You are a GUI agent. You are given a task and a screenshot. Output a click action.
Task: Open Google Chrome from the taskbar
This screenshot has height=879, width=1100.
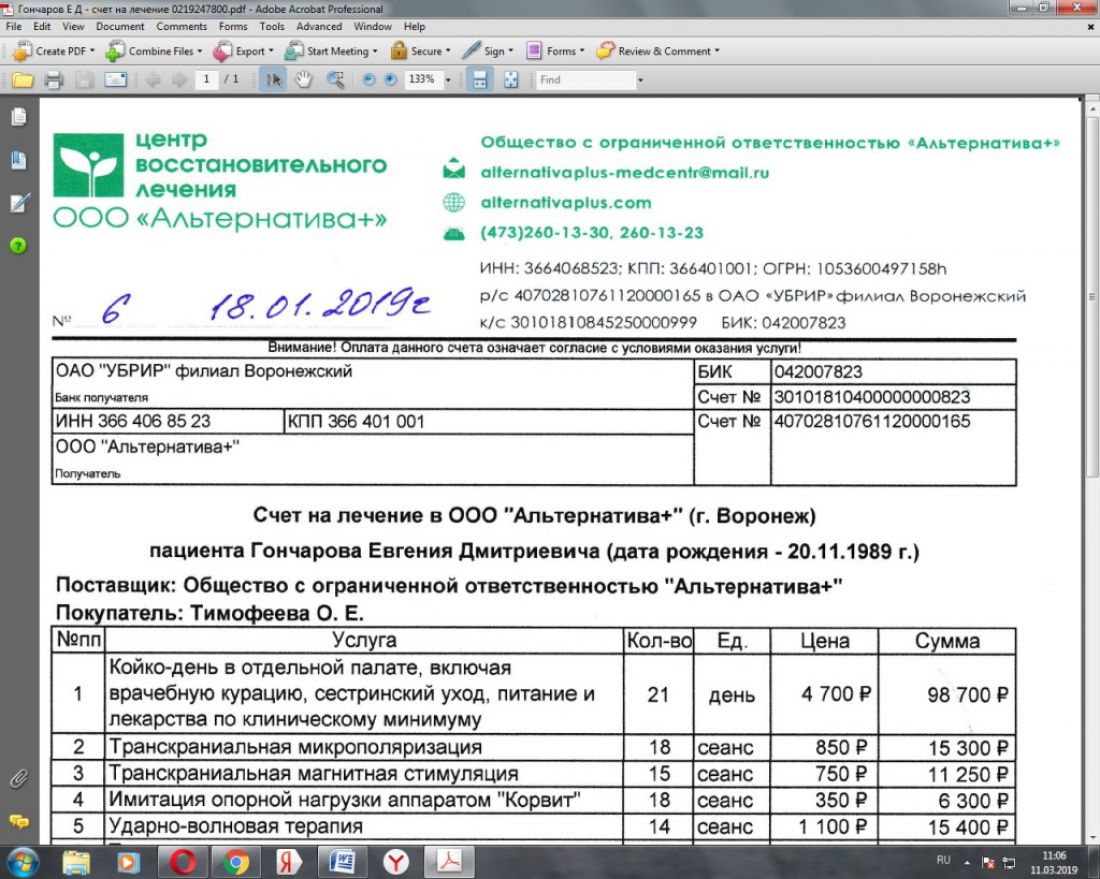[x=235, y=862]
